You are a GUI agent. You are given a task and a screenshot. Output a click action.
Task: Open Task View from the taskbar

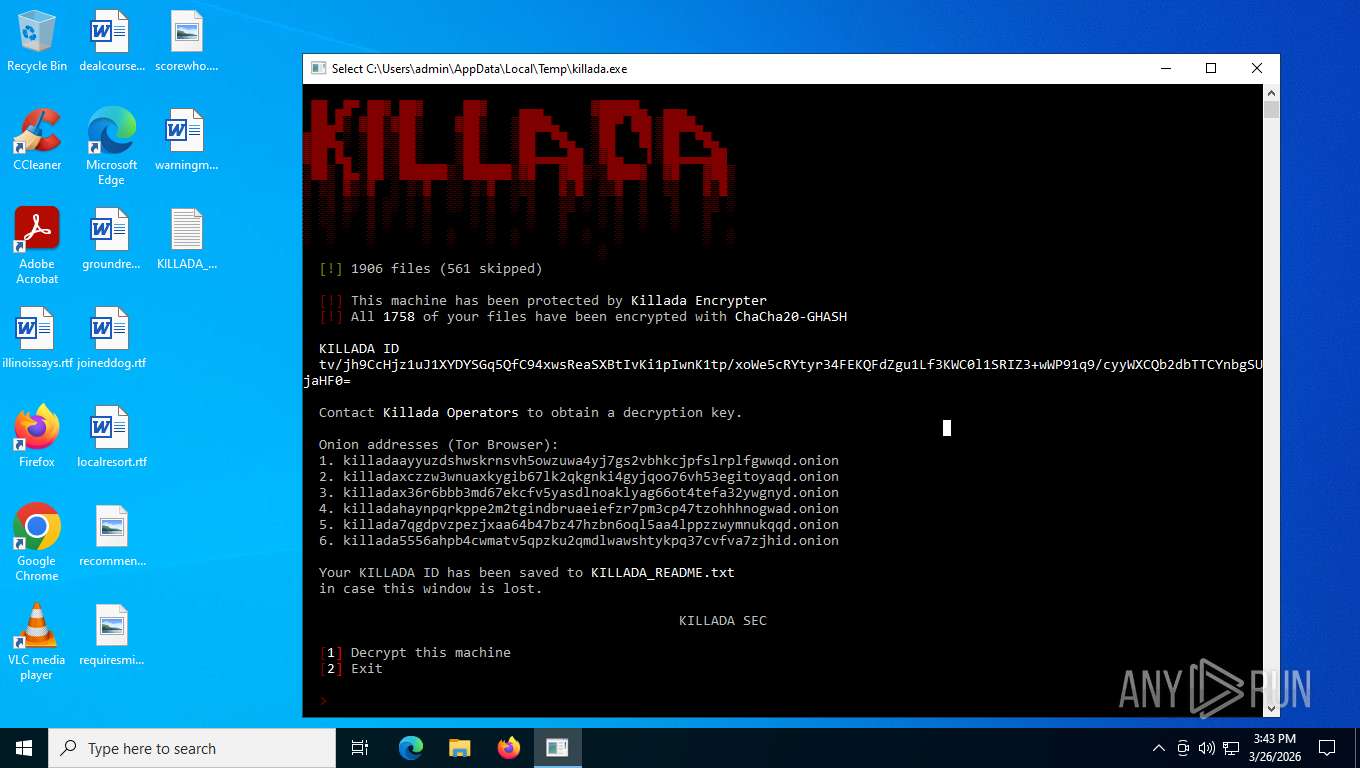(x=360, y=748)
